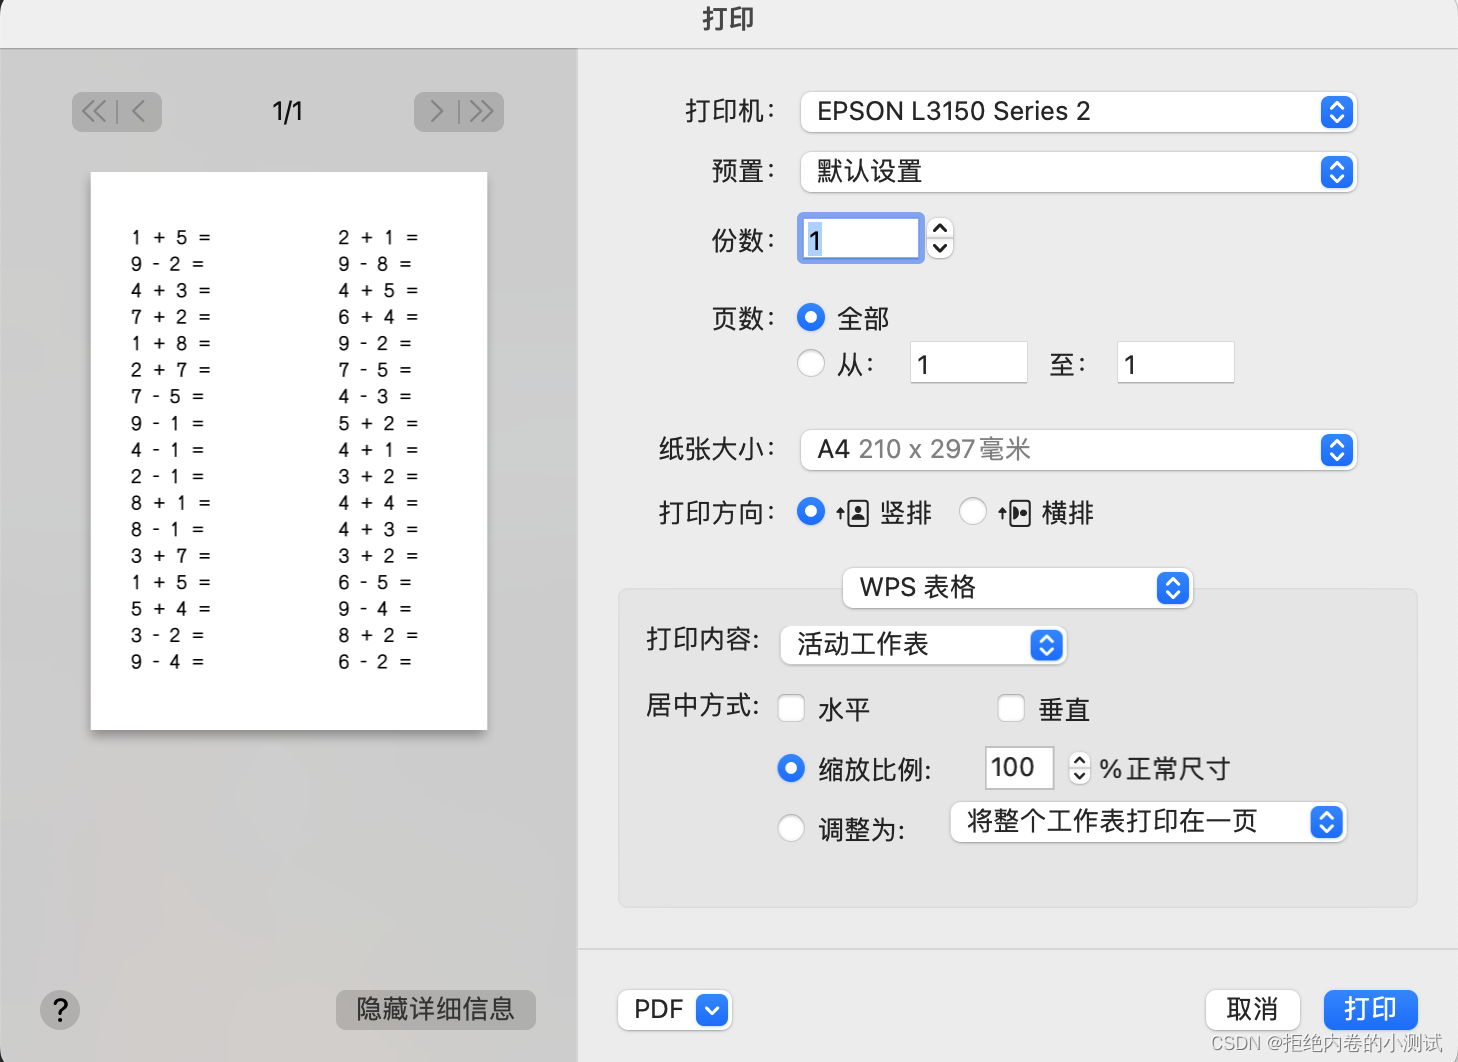Click the copies stepper arrows
1458x1062 pixels.
[940, 239]
